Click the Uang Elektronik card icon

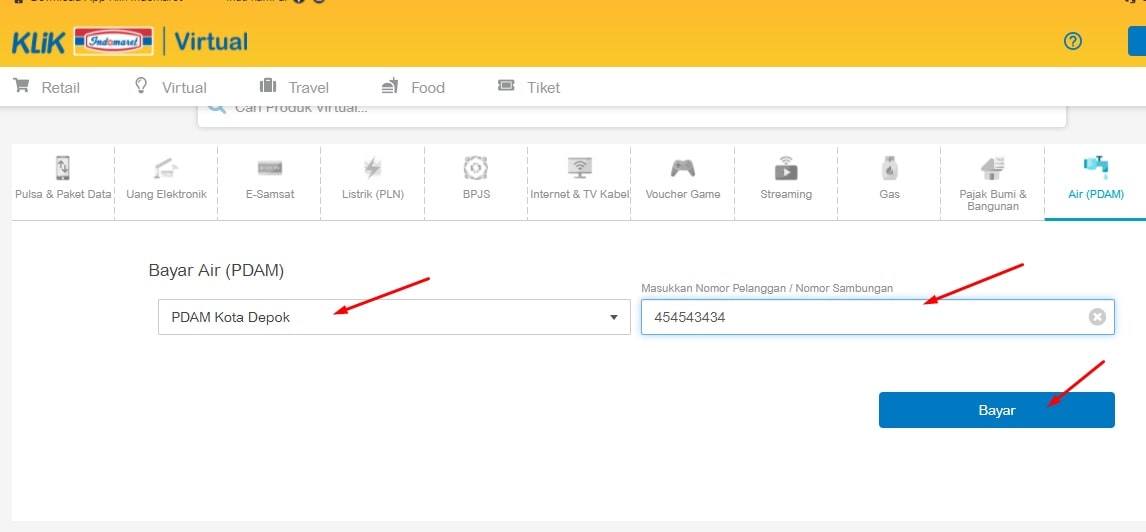167,168
